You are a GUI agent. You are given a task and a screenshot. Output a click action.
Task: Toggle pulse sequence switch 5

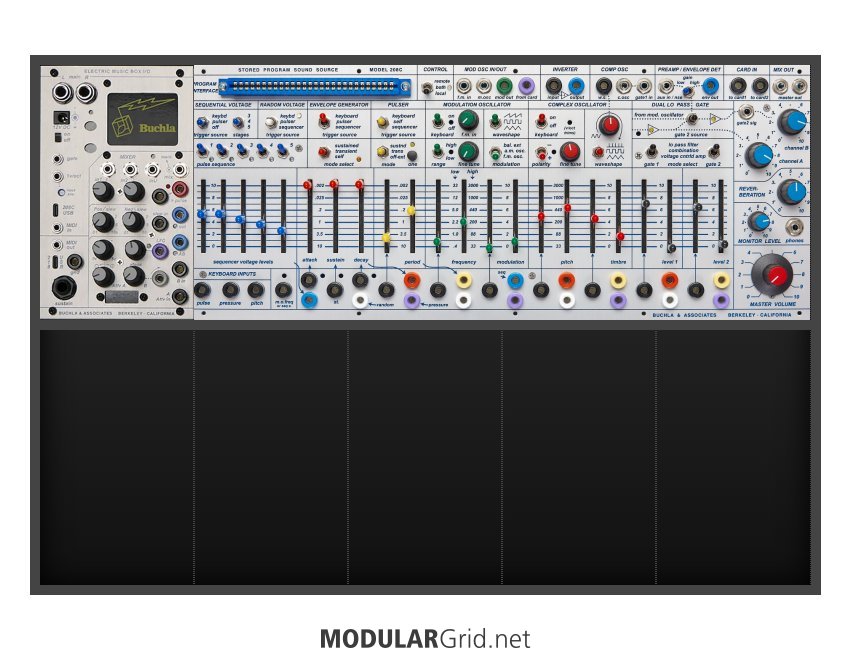[282, 149]
